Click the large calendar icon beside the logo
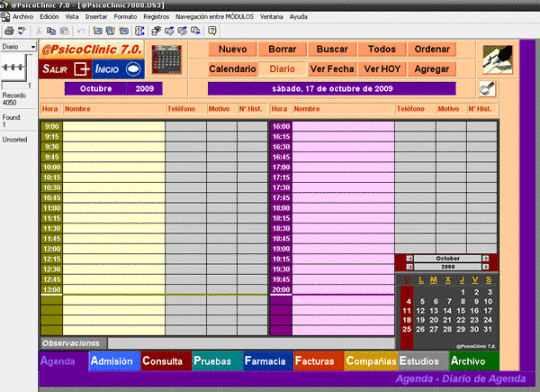Screen dimensions: 540x392 point(167,59)
